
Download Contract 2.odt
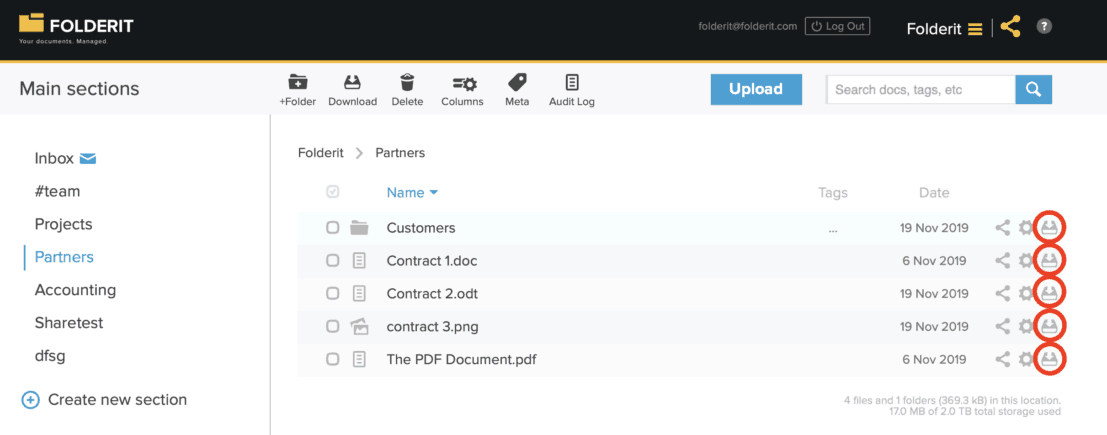click(x=1049, y=293)
